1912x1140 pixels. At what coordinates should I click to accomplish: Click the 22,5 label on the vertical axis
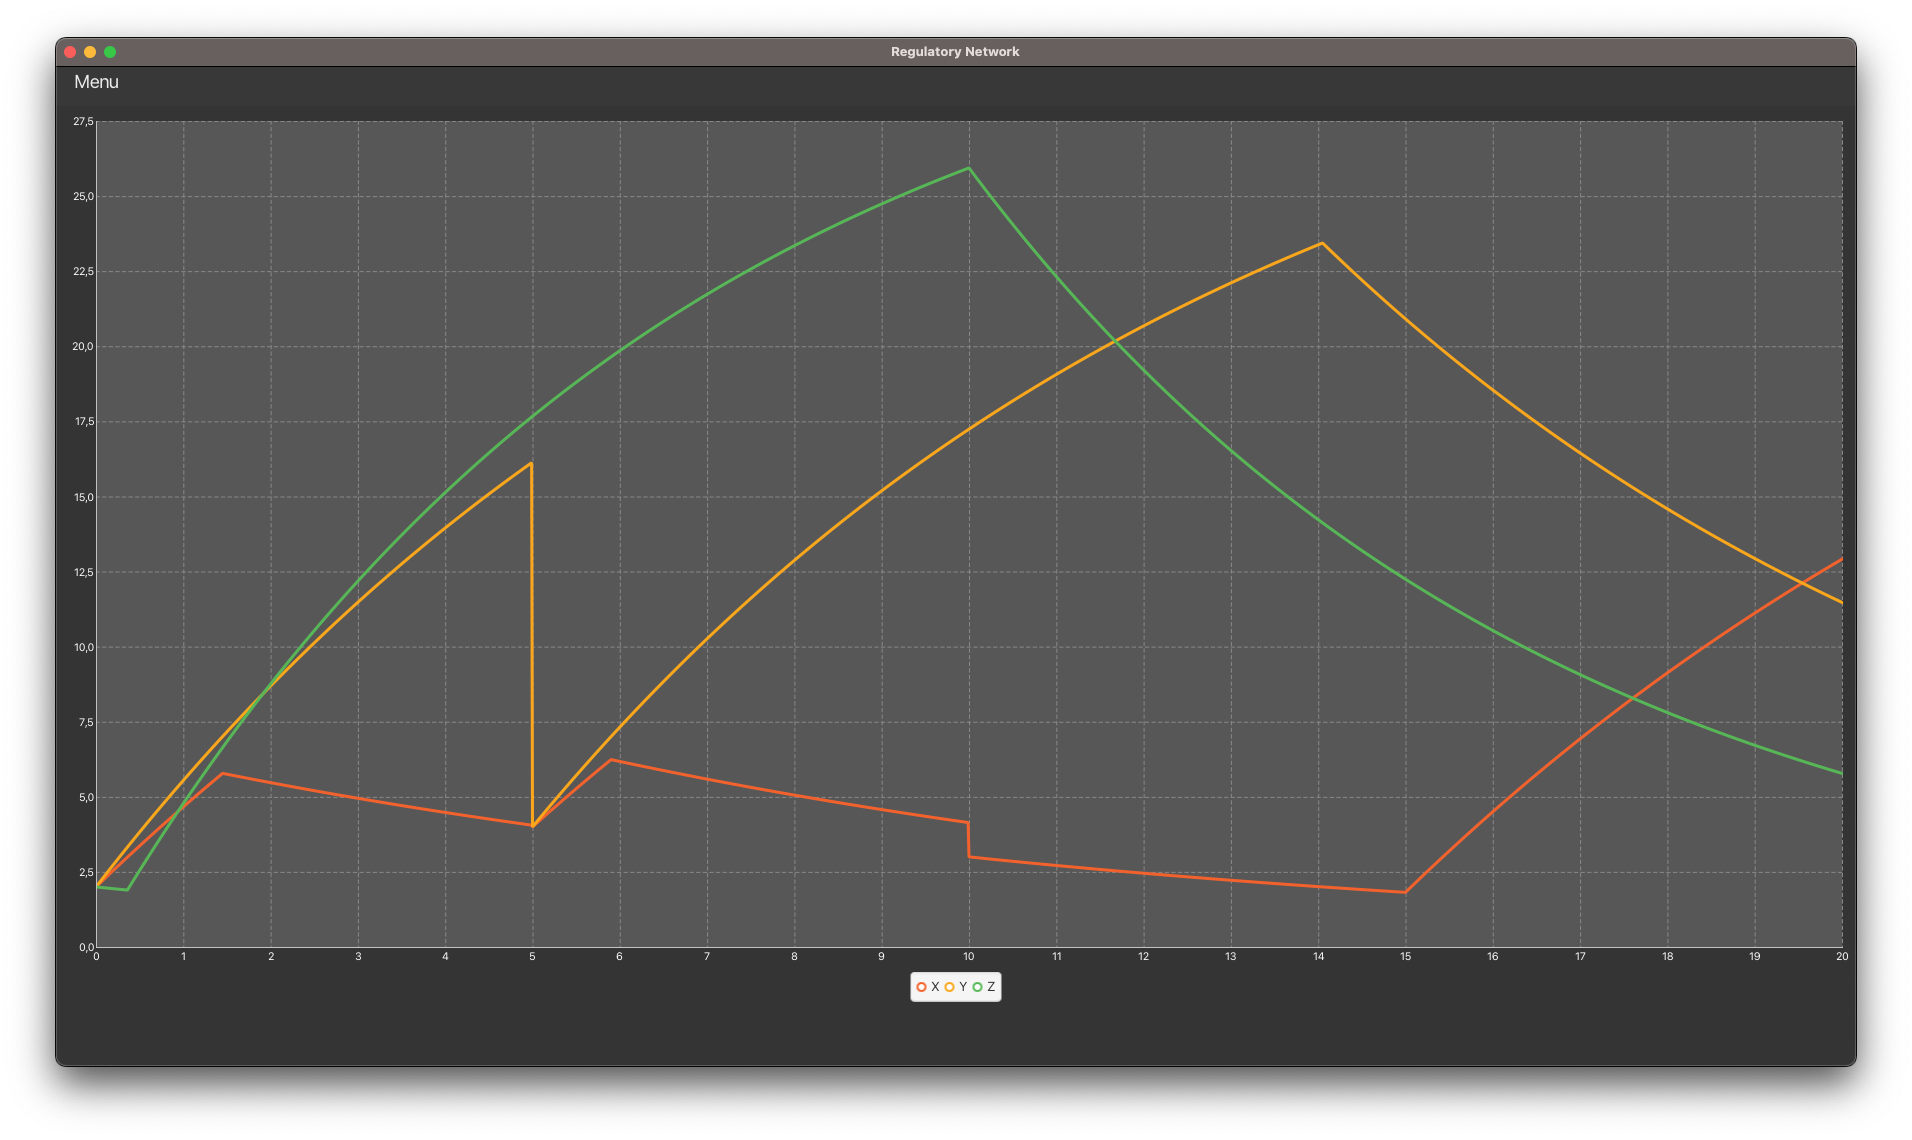83,272
